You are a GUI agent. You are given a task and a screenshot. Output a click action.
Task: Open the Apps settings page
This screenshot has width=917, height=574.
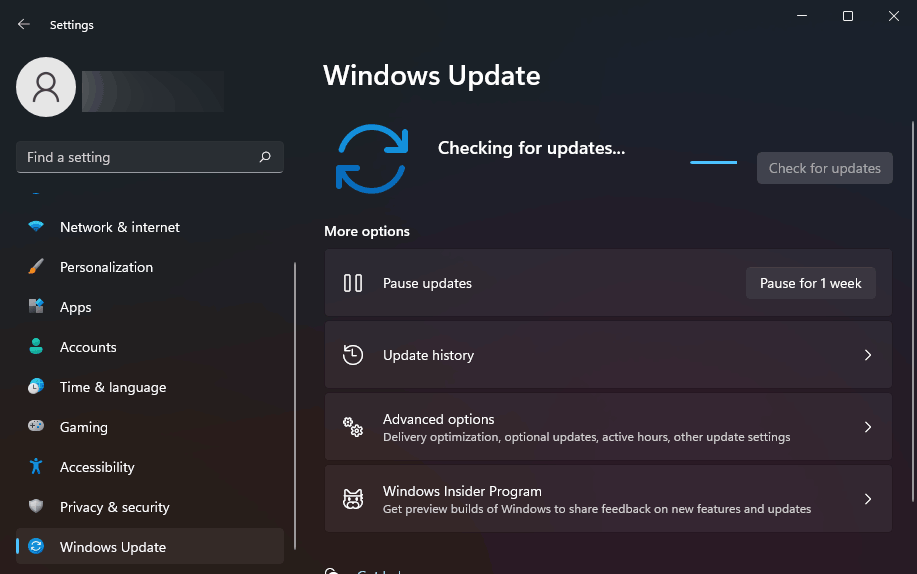[x=150, y=307]
